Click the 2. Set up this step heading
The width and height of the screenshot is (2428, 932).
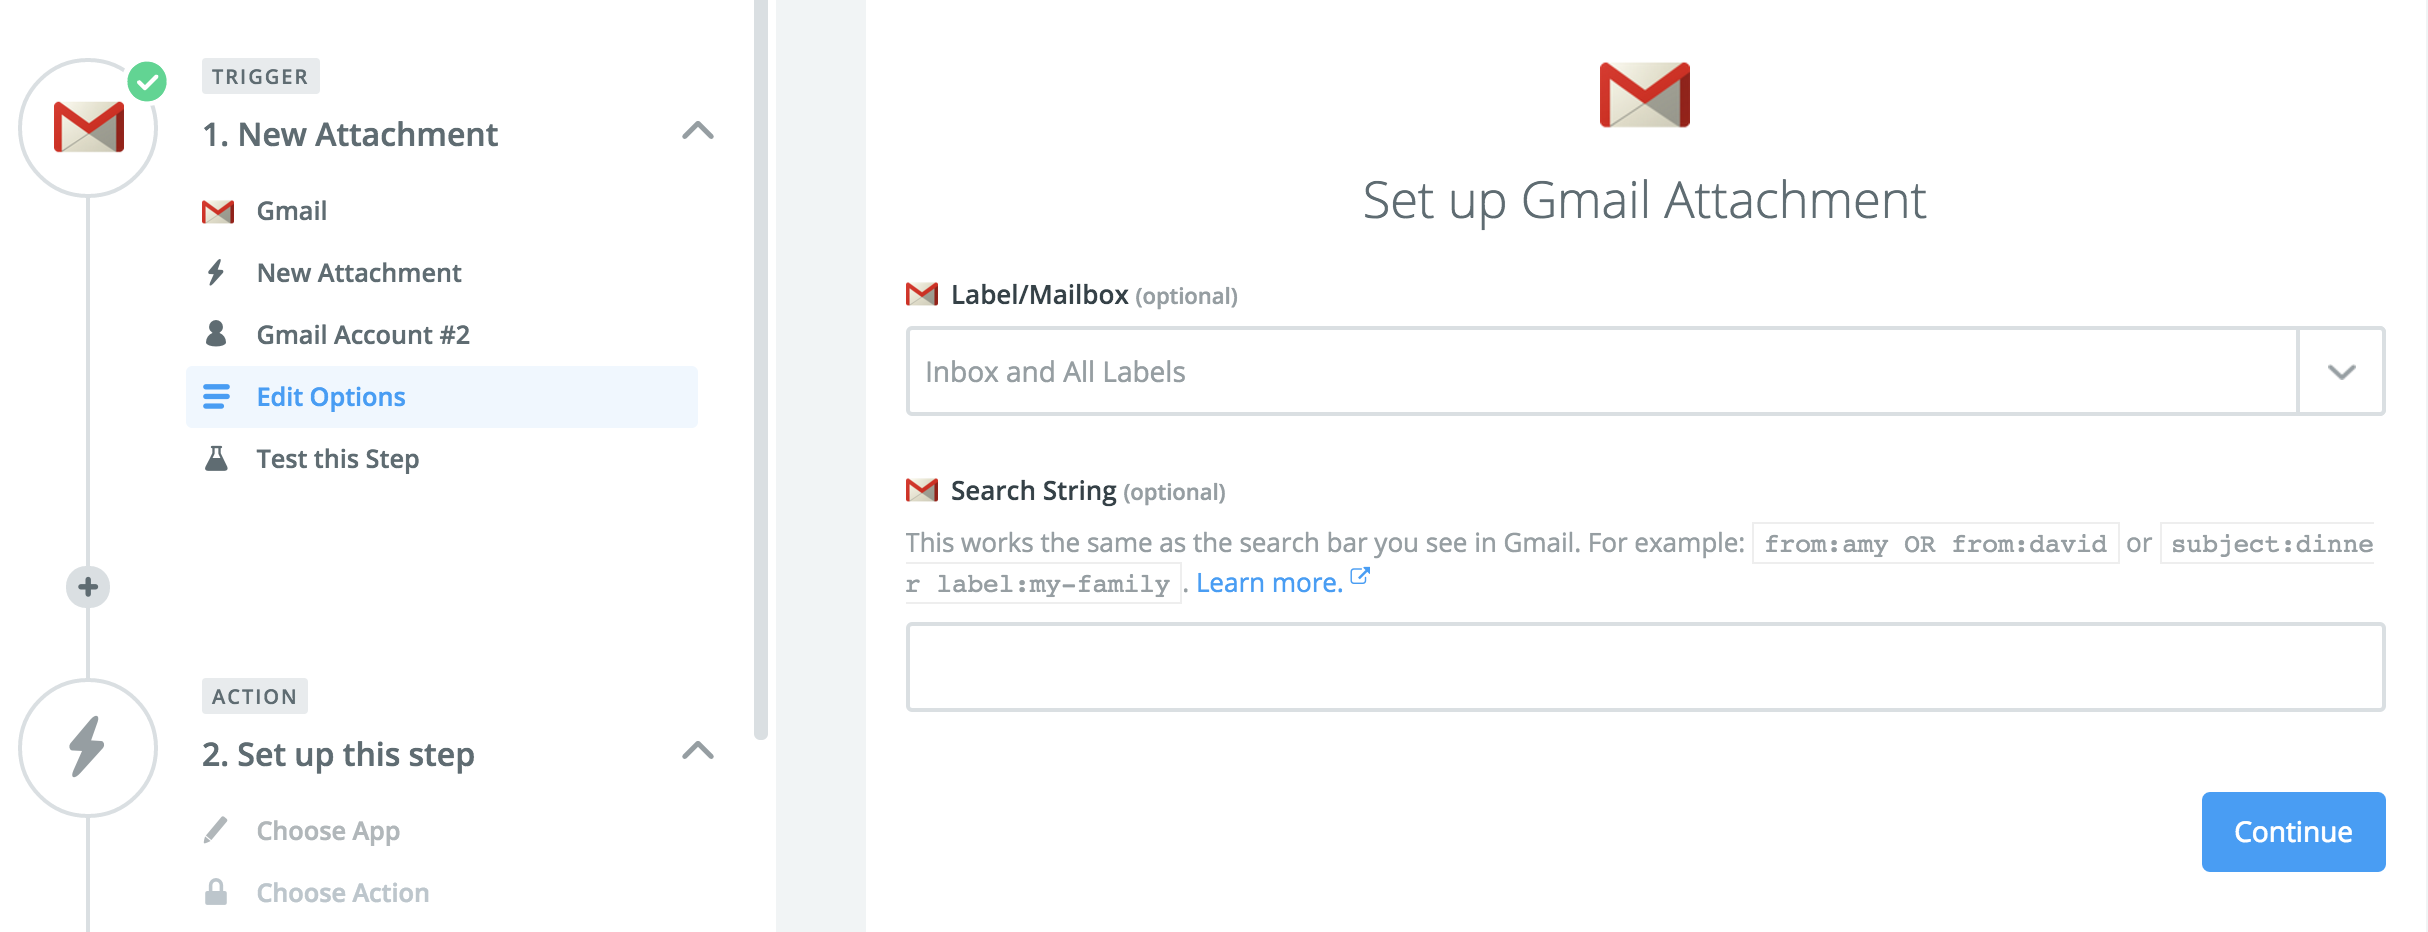338,755
